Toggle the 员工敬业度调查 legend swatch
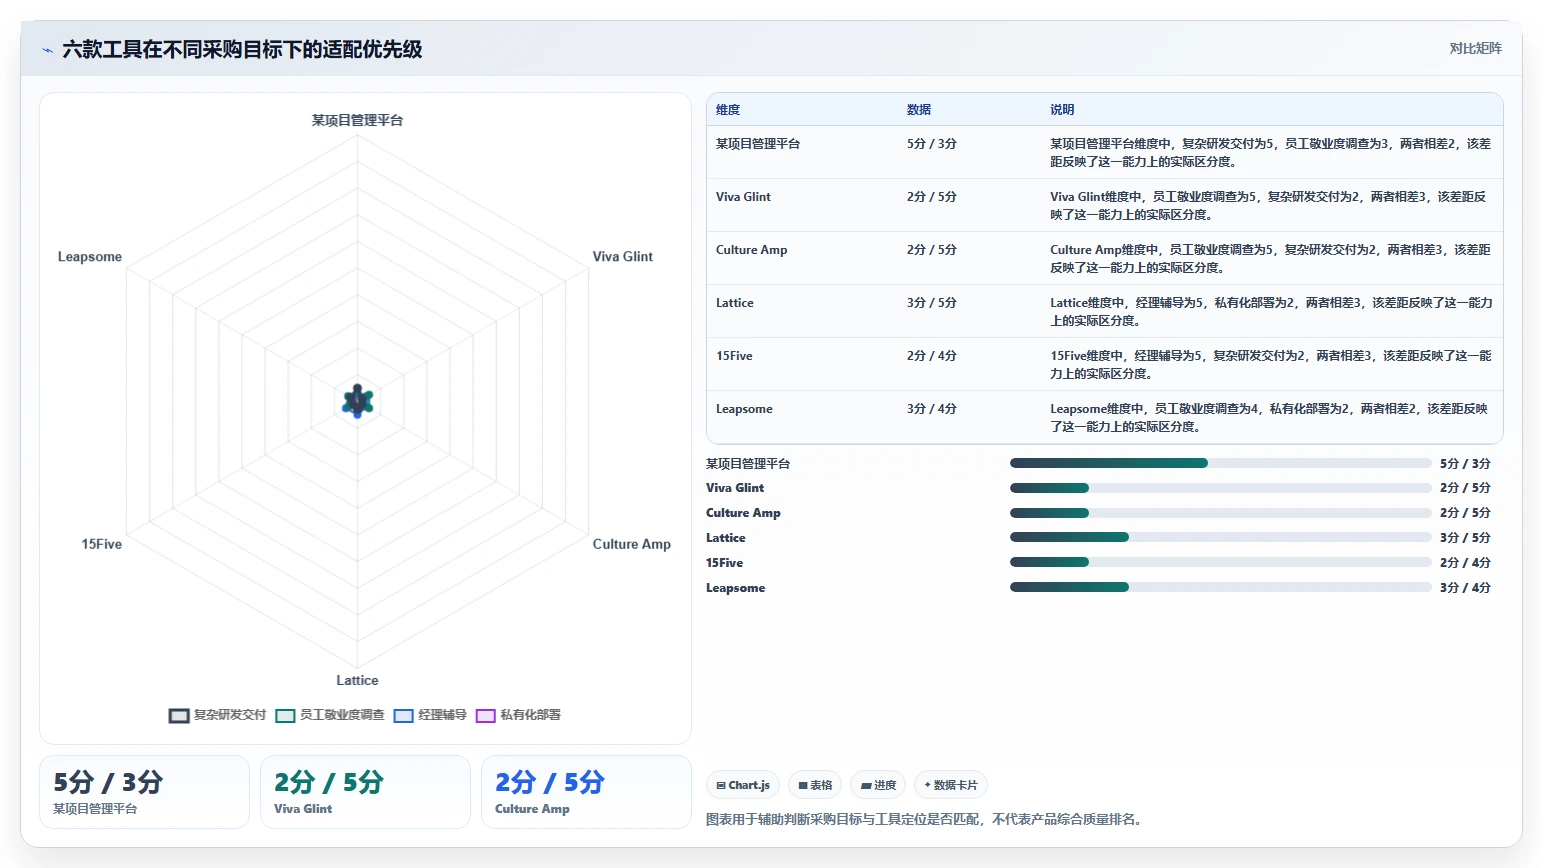Image resolution: width=1543 pixels, height=868 pixels. click(x=285, y=716)
